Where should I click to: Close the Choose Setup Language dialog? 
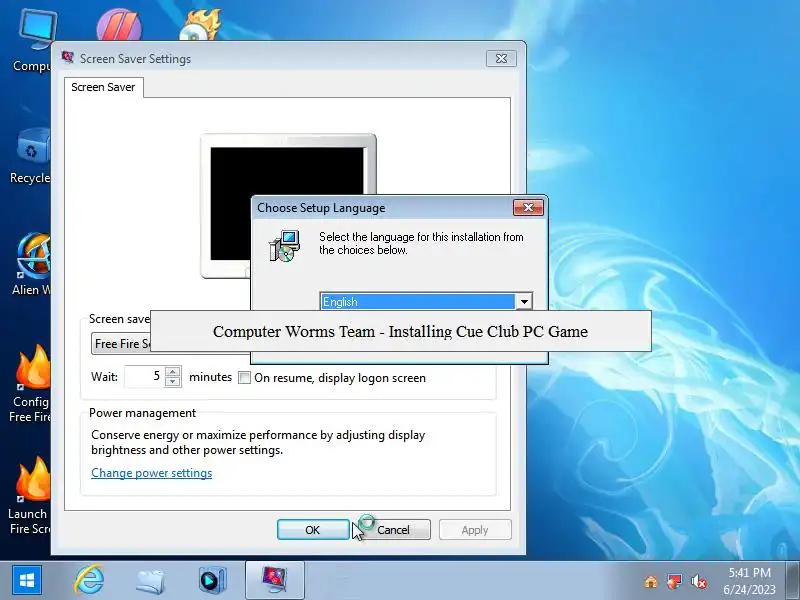(528, 207)
